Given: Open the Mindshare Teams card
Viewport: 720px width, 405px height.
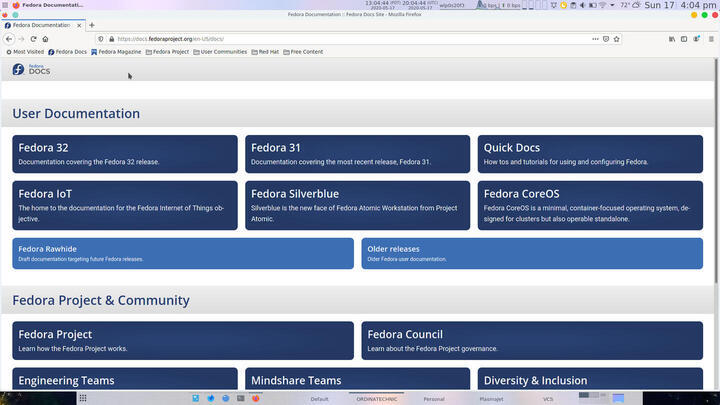Looking at the screenshot, I should point(357,379).
